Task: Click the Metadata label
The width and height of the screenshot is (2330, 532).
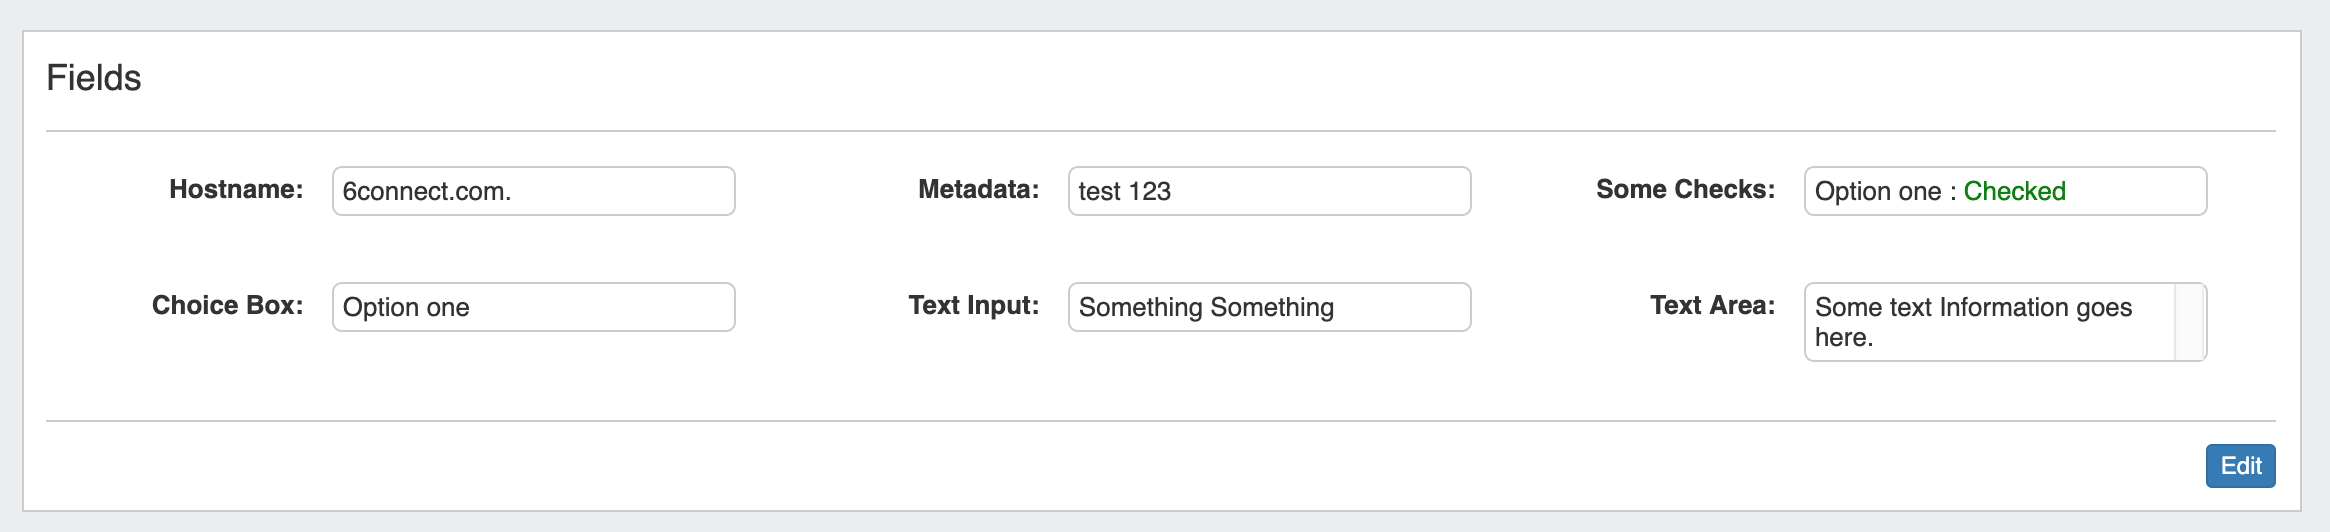Action: 978,190
